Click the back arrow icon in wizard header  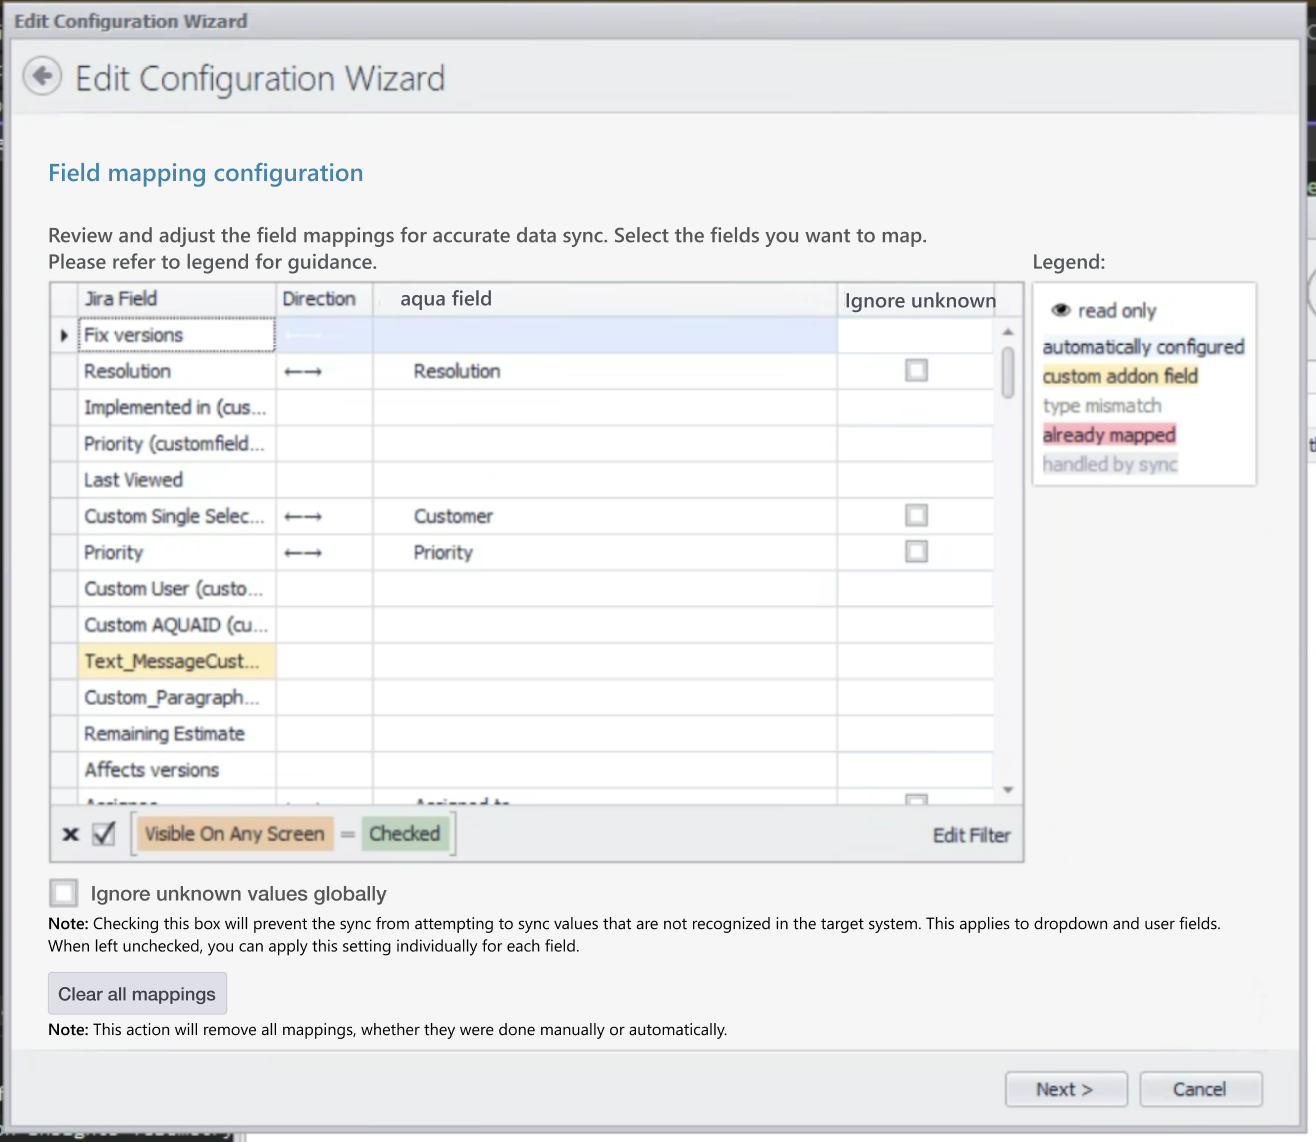42,76
